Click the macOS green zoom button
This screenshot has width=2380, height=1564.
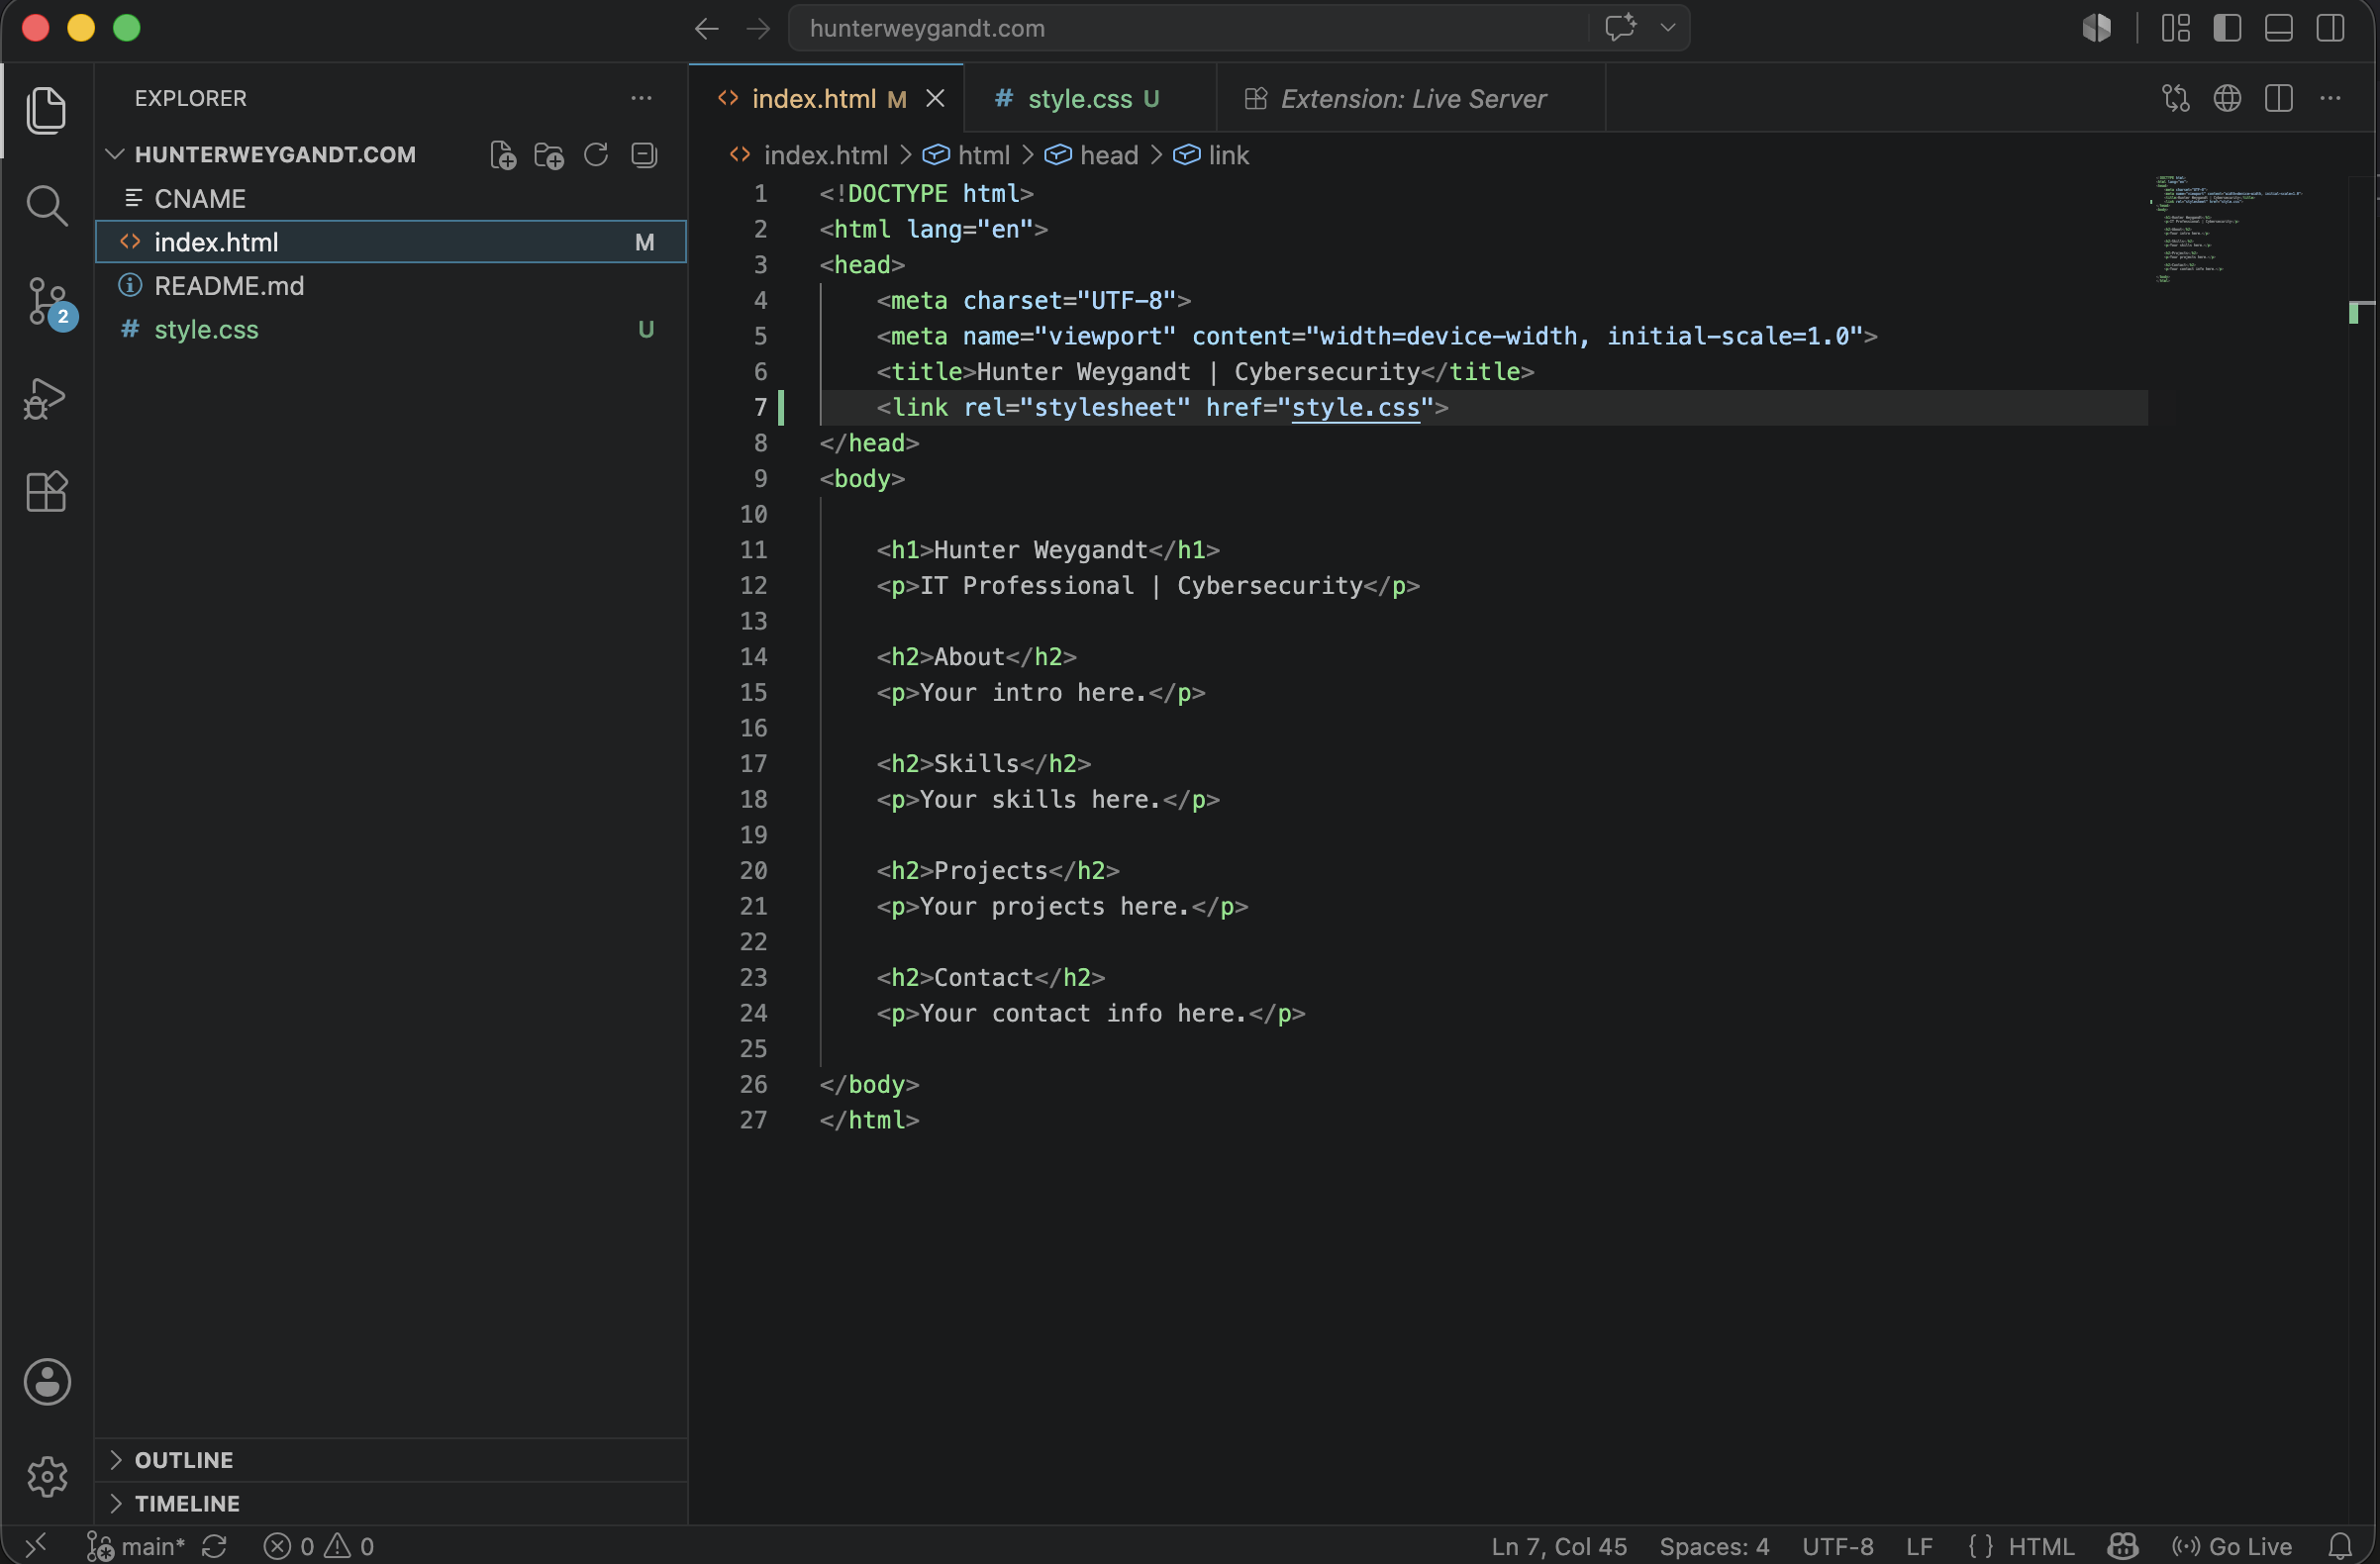point(127,28)
